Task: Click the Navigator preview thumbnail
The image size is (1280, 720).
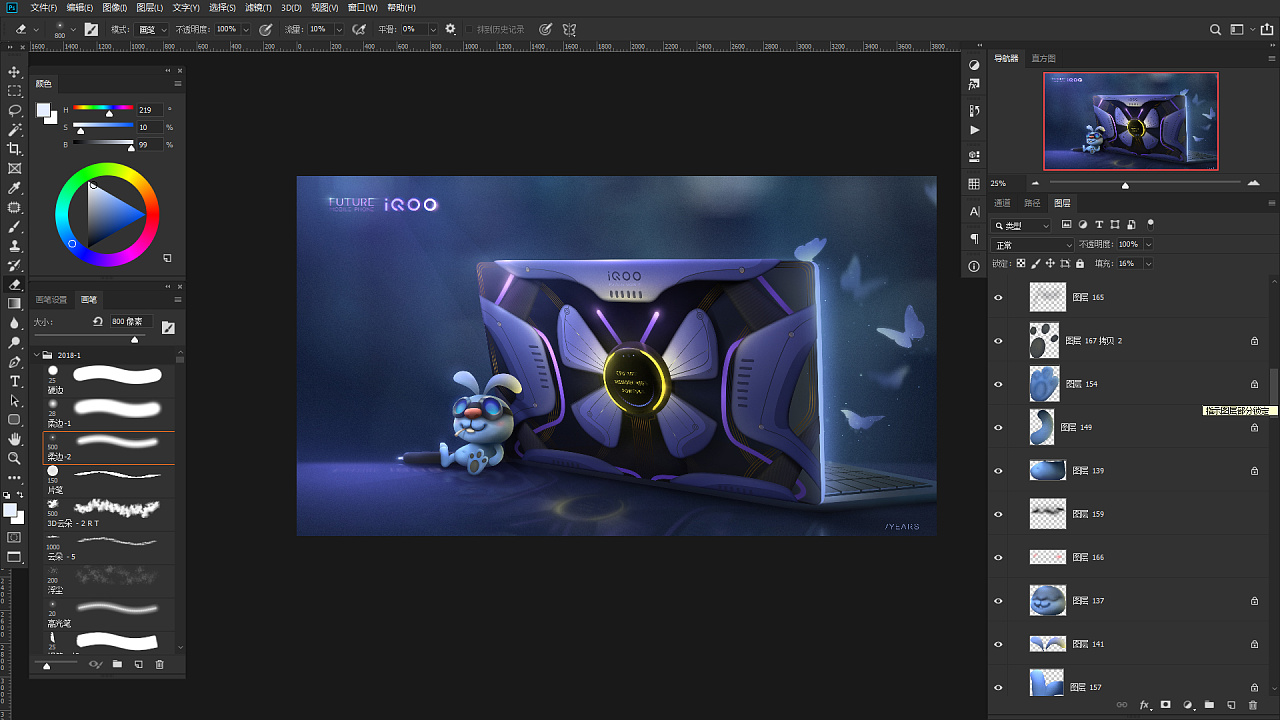Action: click(1131, 121)
